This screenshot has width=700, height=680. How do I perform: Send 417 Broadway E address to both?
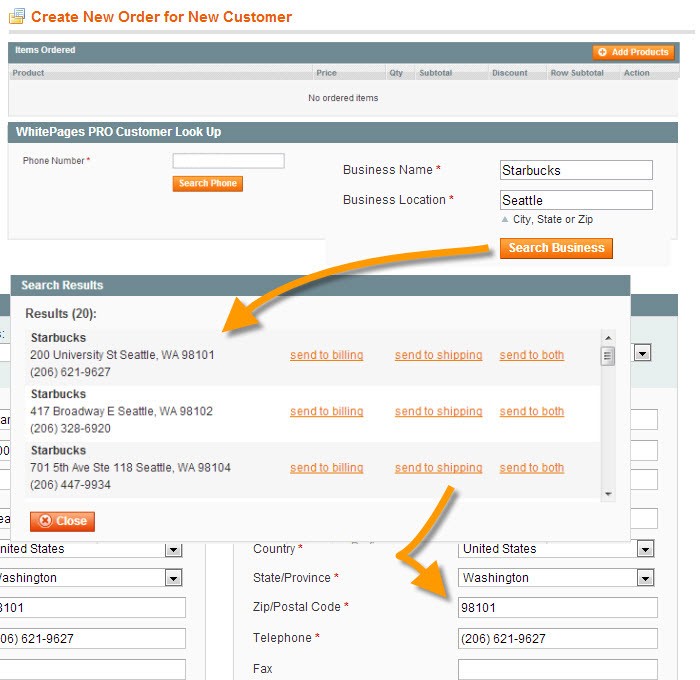532,411
